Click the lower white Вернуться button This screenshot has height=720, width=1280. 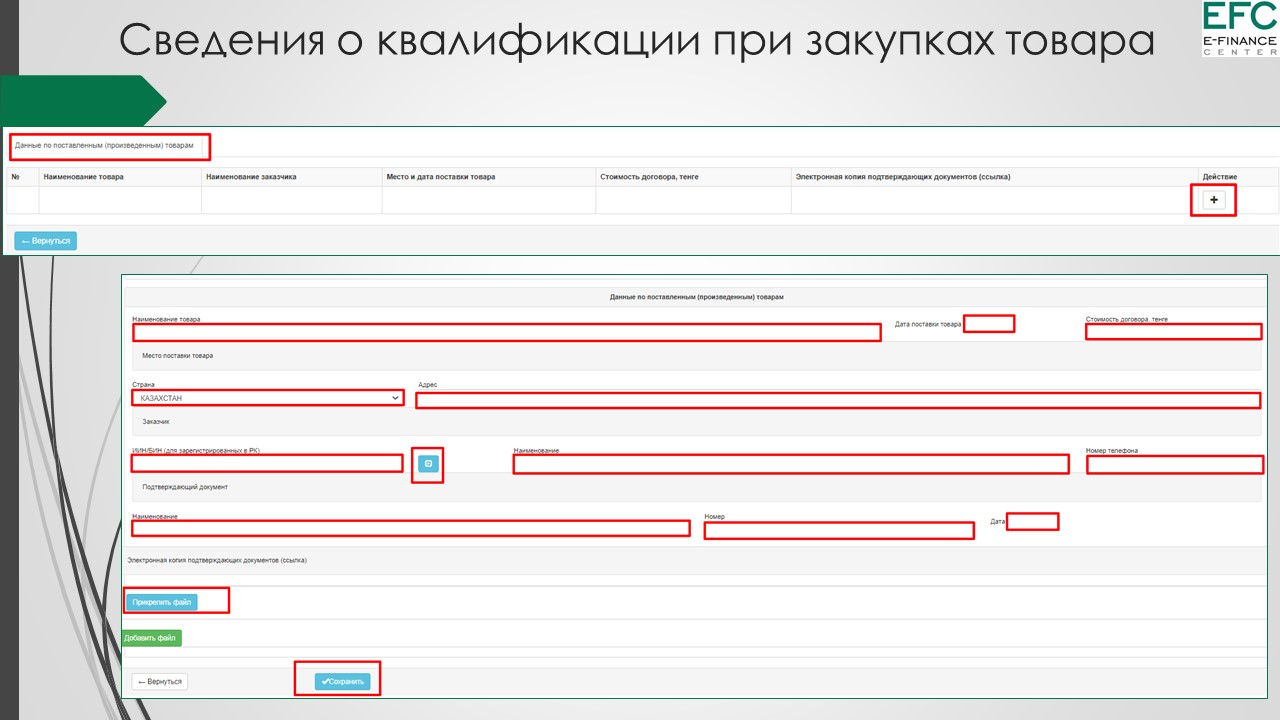point(160,682)
